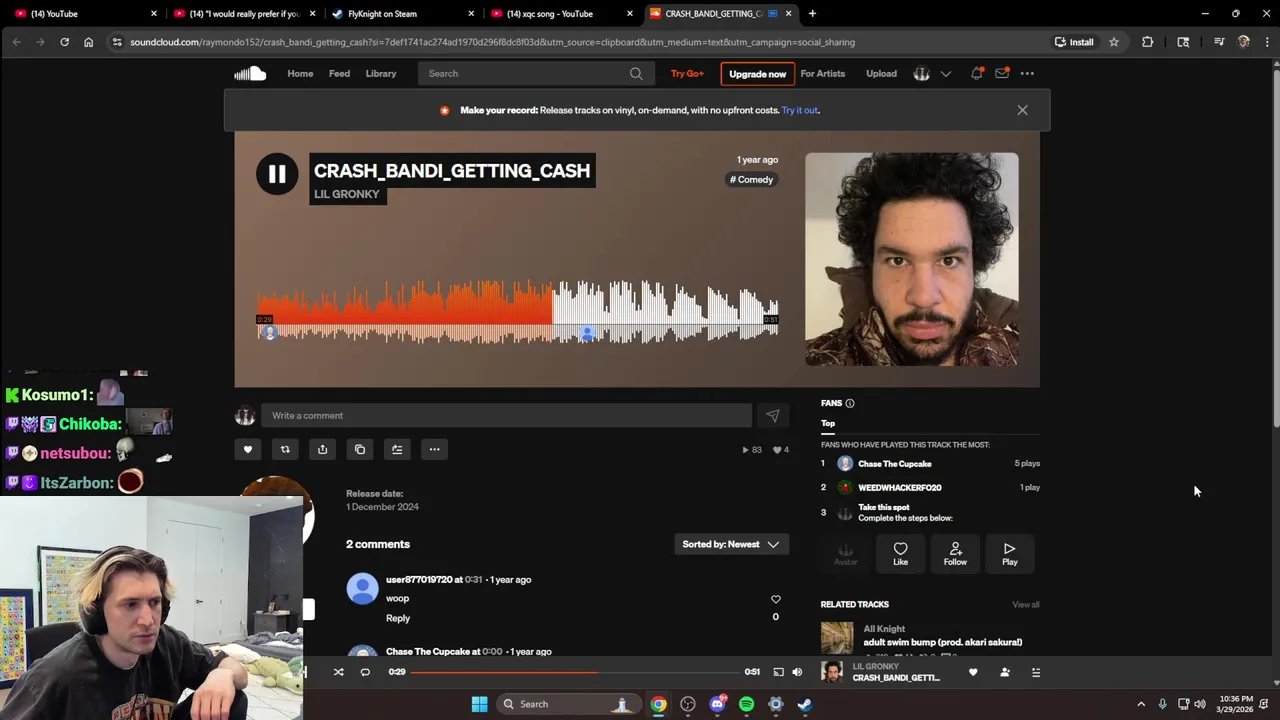This screenshot has height=720, width=1280.
Task: Click the SoundCloud logo
Action: pos(250,73)
